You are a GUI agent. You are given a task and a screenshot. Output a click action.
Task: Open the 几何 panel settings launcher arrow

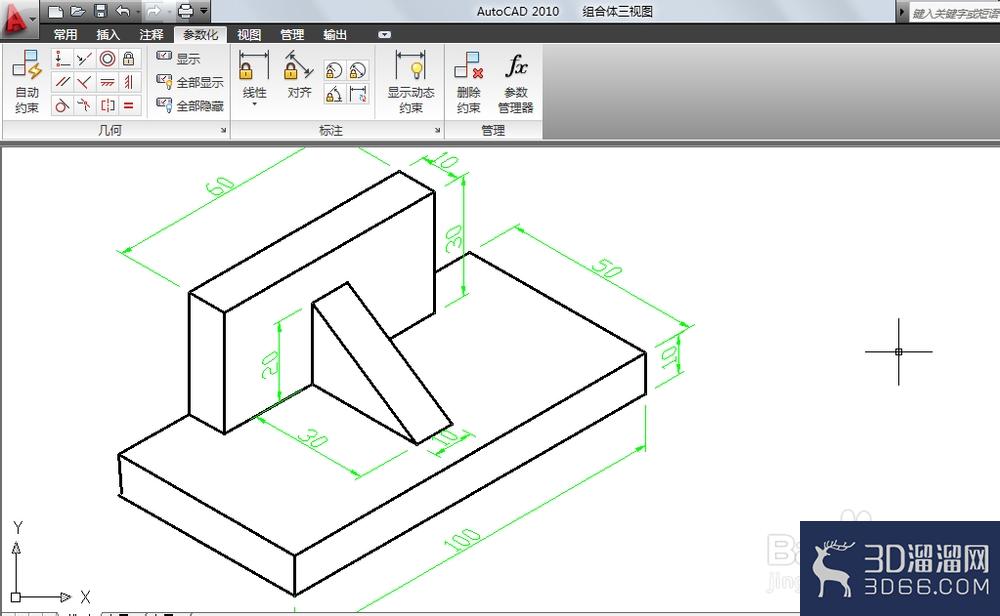223,130
